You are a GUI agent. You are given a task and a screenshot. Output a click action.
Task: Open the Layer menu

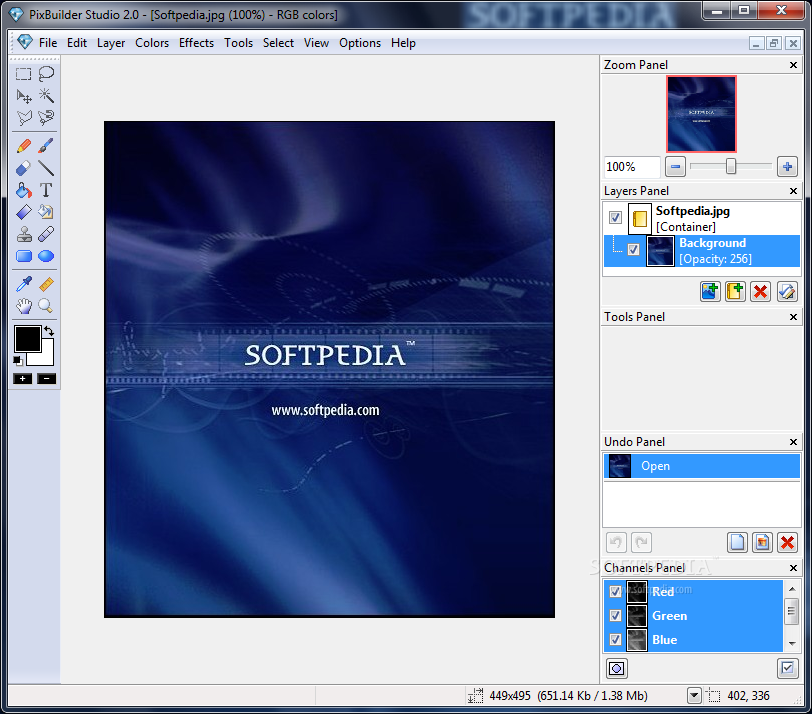(x=111, y=43)
